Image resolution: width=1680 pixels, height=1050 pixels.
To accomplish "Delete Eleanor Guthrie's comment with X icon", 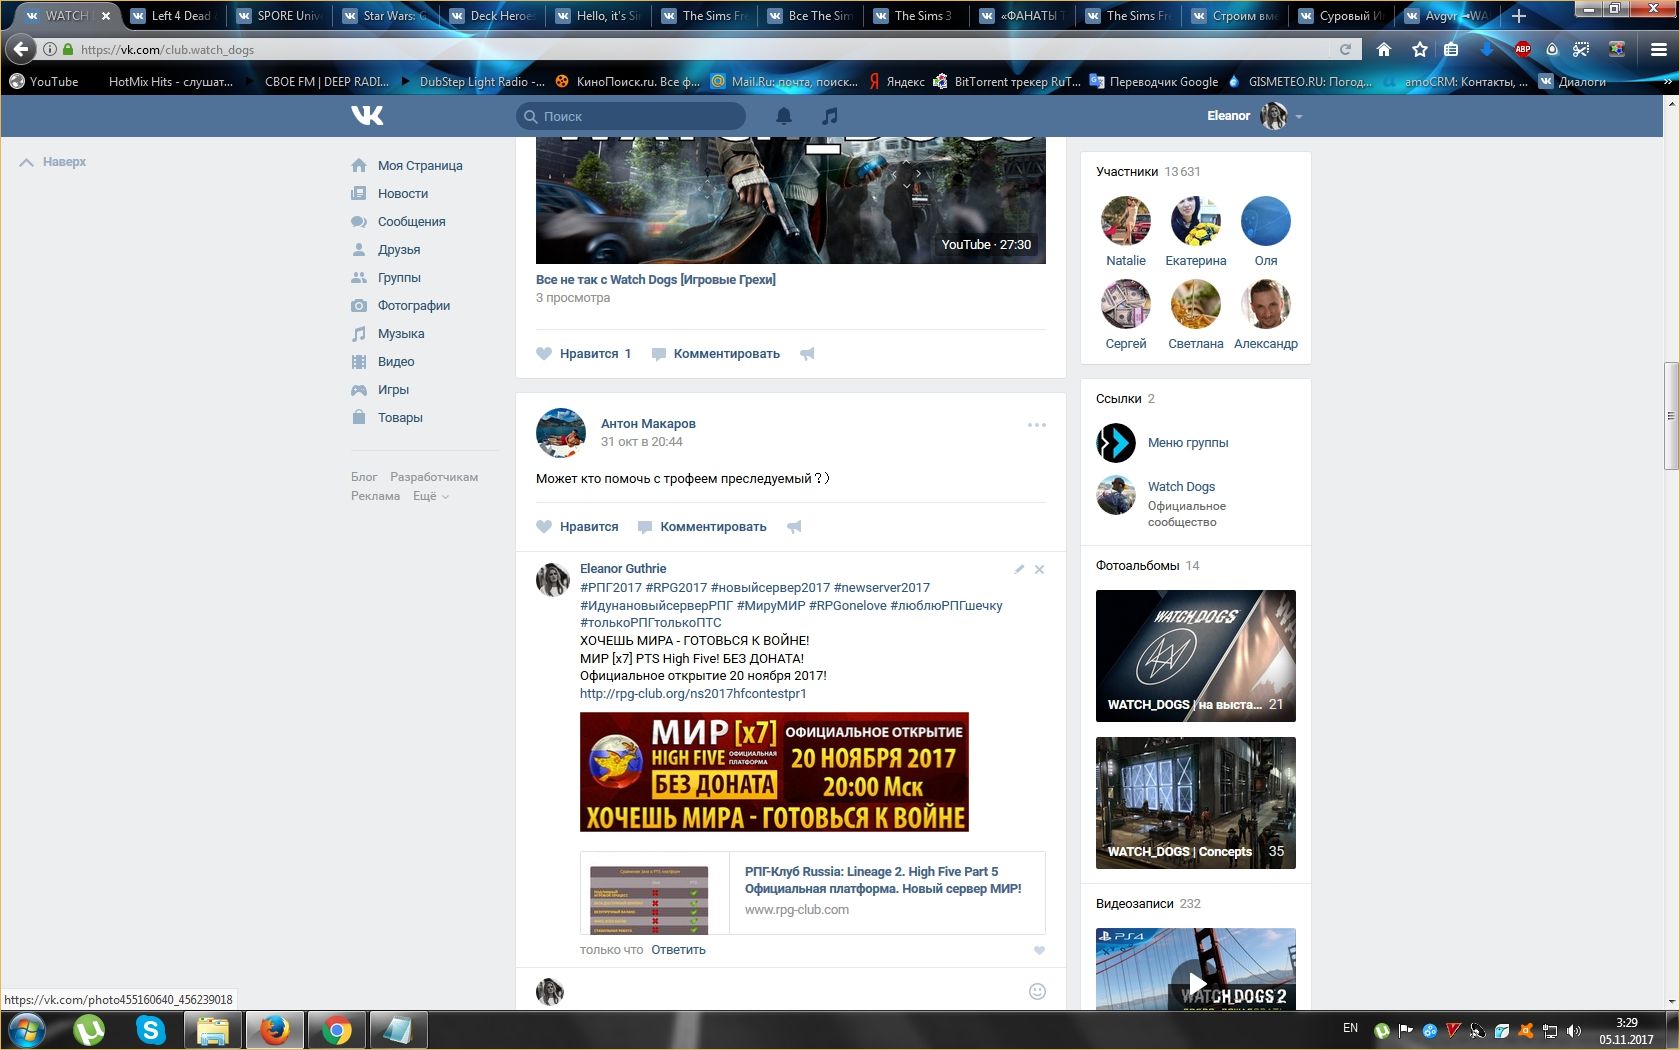I will [1039, 569].
